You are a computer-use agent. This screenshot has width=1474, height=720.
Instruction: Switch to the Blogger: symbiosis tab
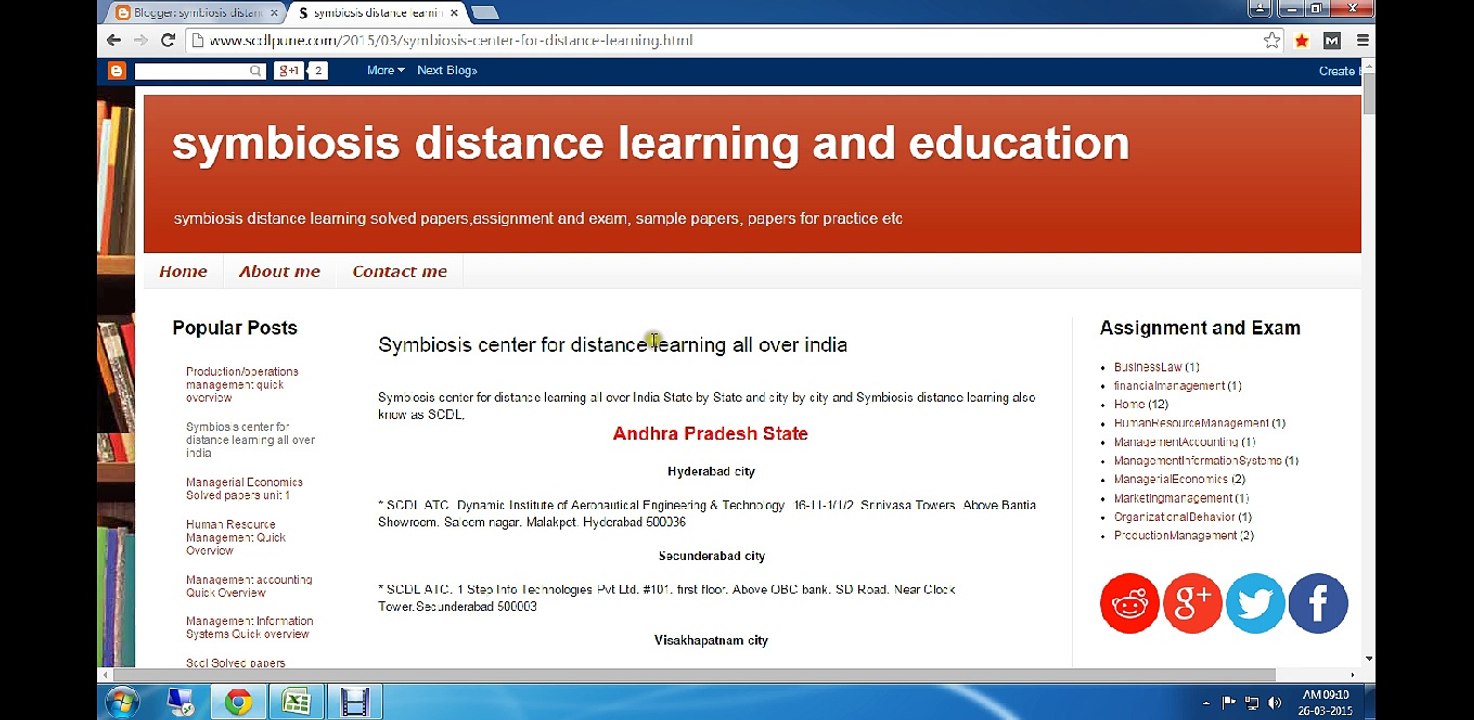[197, 13]
